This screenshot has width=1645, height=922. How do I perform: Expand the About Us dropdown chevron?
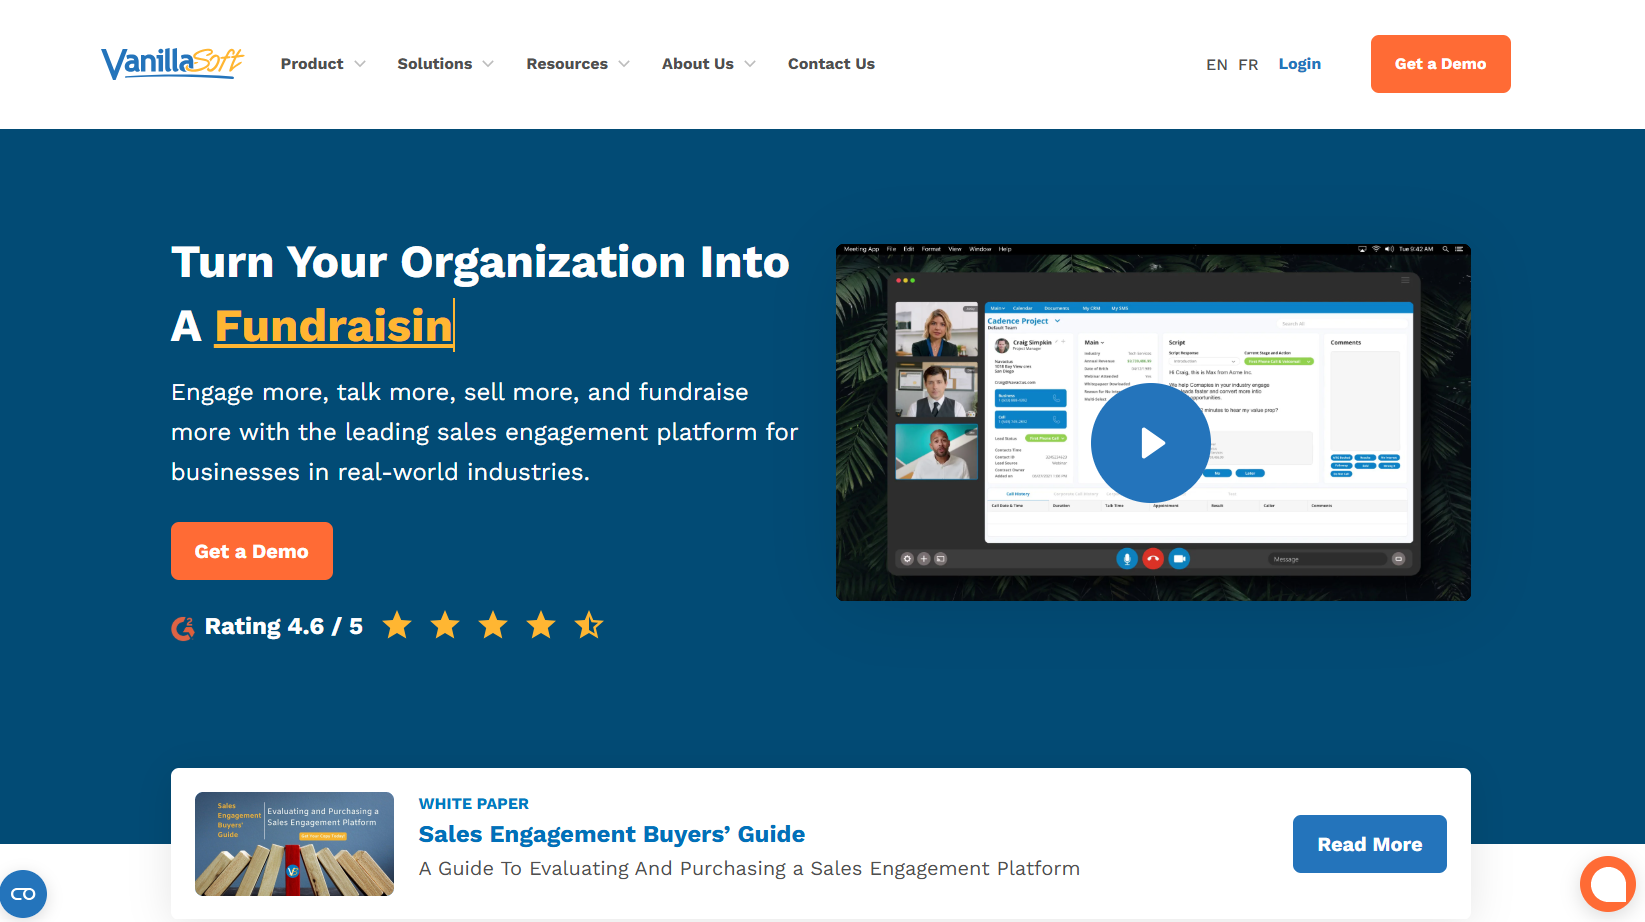pos(750,64)
